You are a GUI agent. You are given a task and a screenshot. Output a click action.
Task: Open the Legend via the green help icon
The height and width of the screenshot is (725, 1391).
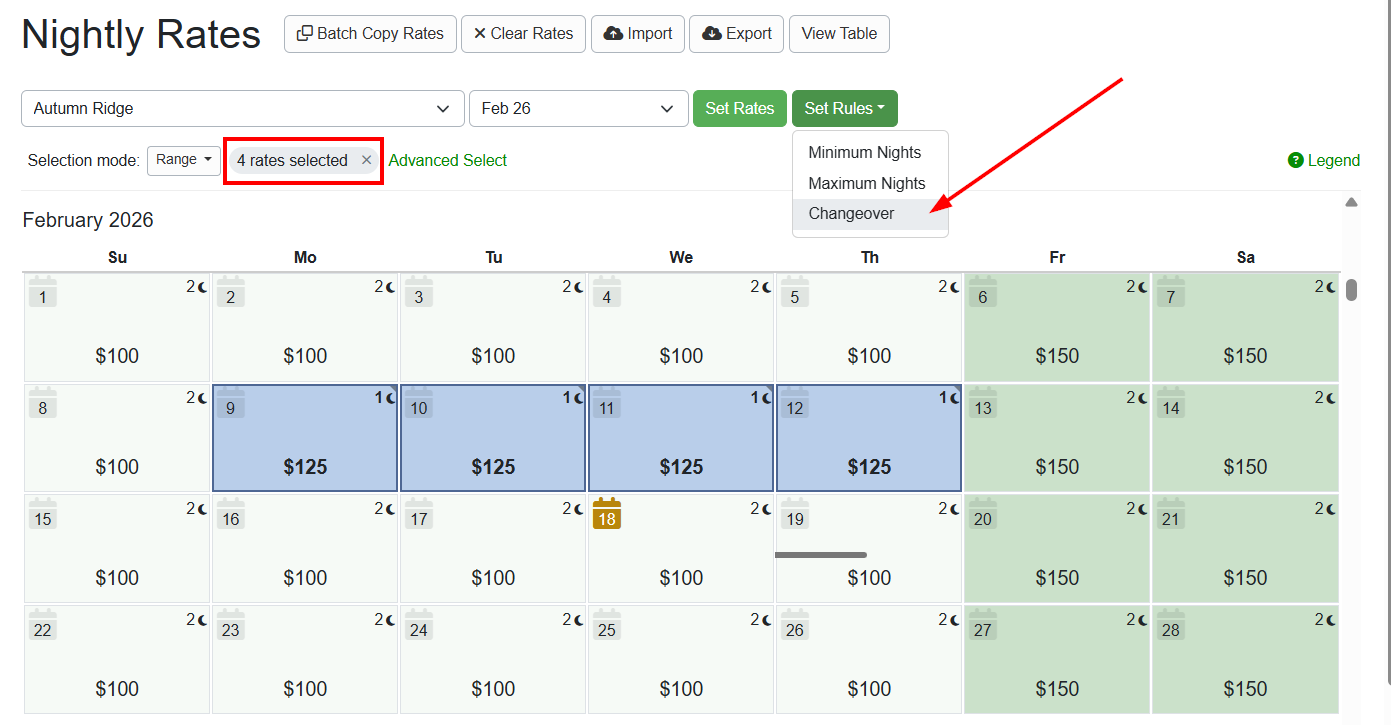1294,160
